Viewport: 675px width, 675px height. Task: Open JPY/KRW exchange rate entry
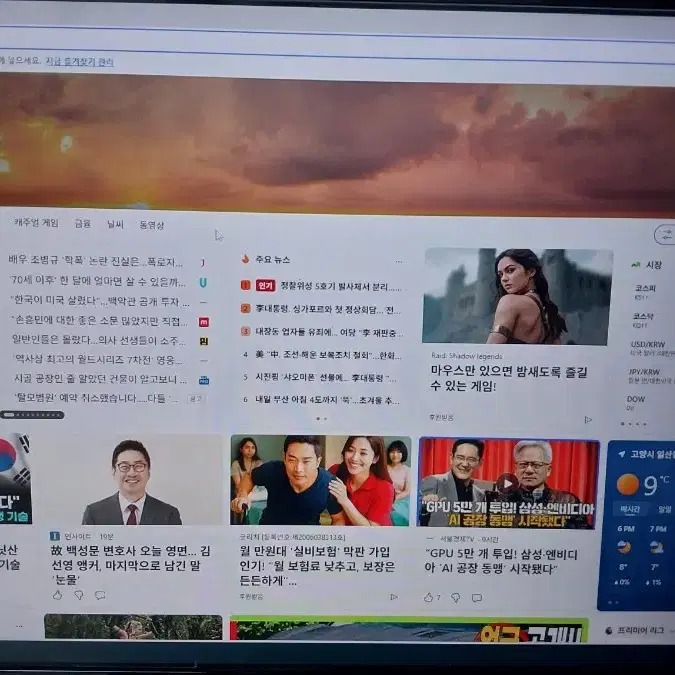point(650,375)
